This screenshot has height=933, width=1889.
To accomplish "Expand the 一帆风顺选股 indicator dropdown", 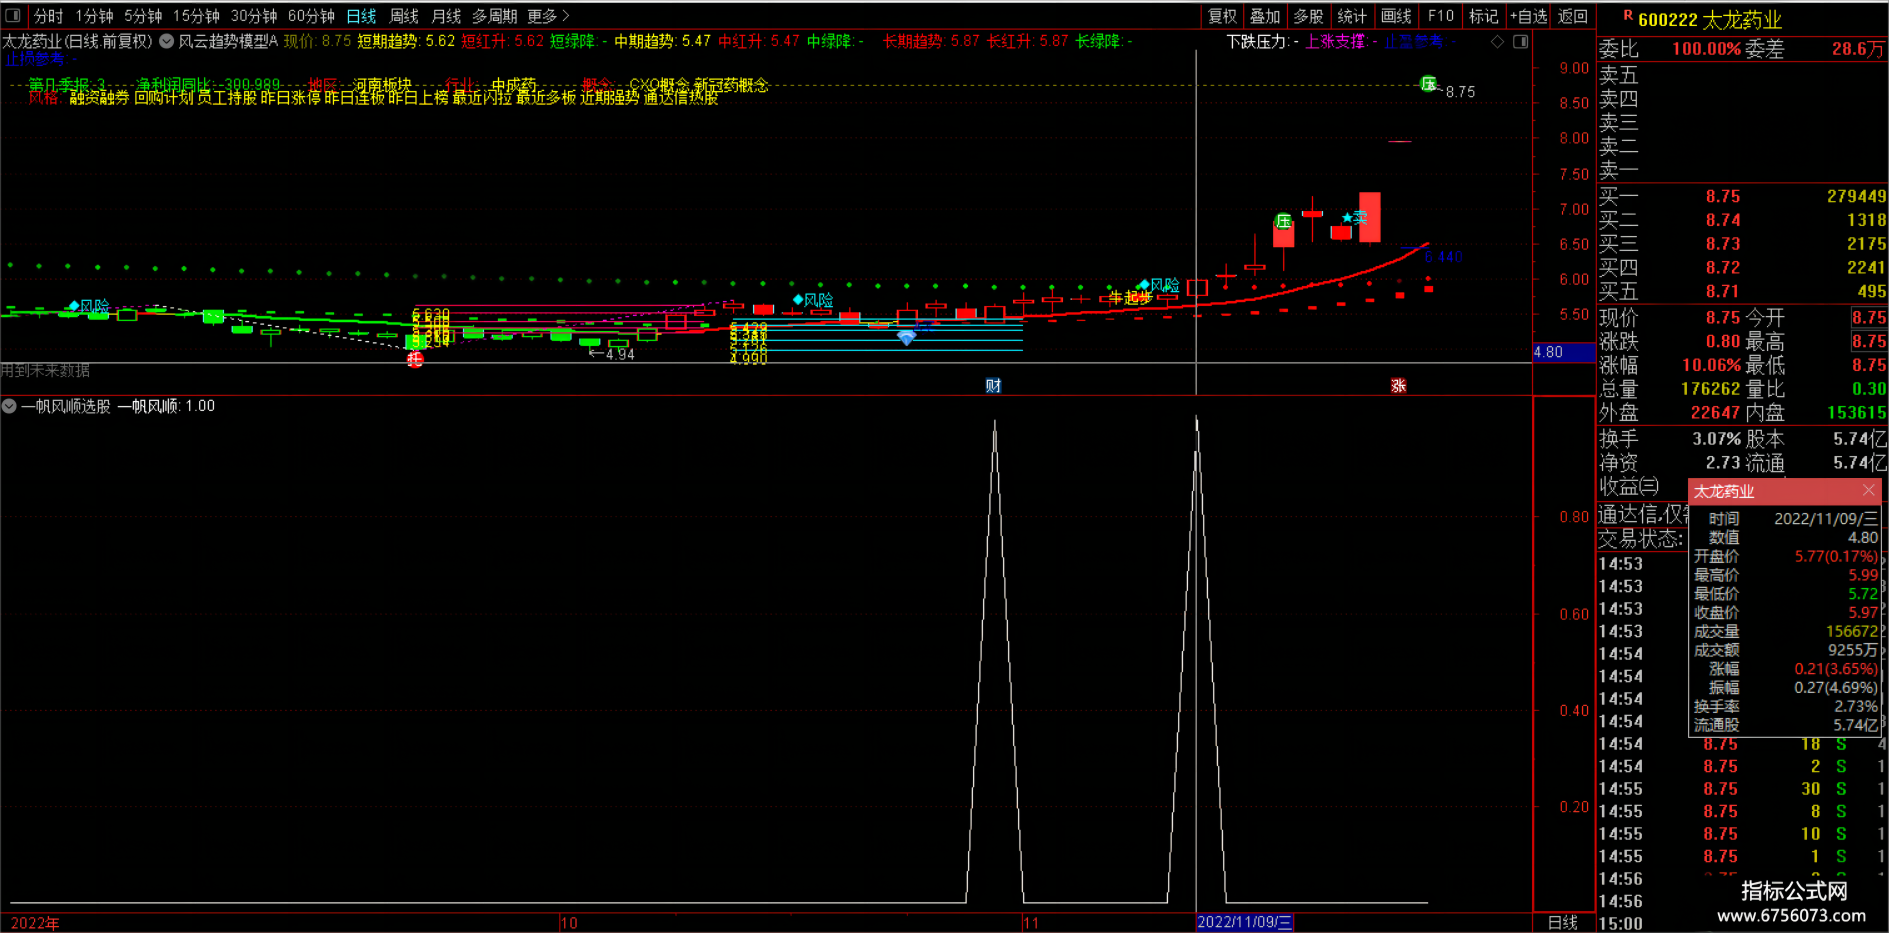I will (x=9, y=406).
